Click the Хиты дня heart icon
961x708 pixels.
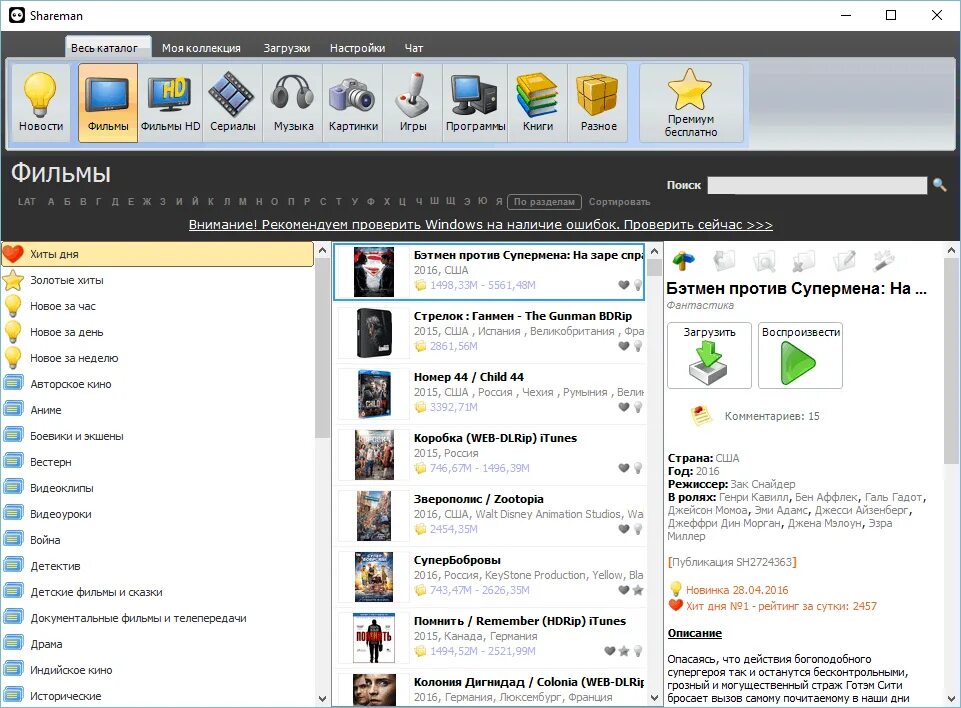(x=13, y=253)
